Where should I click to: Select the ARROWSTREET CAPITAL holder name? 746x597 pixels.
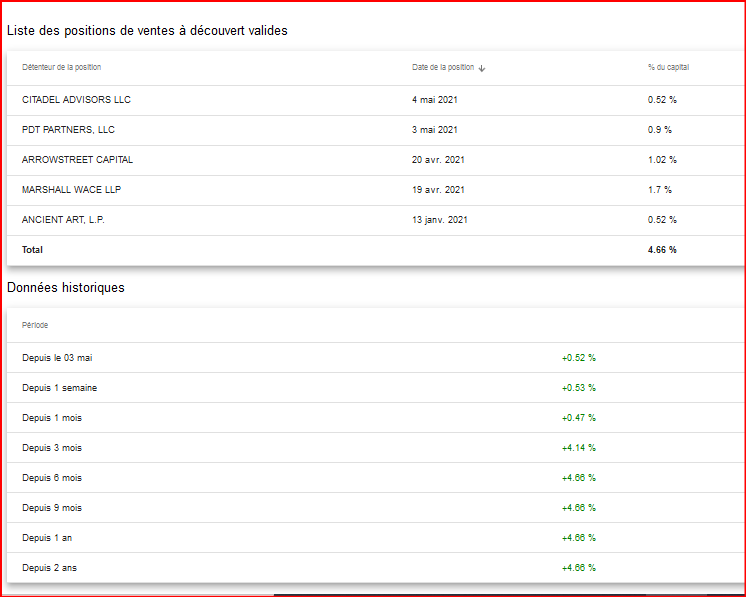[x=77, y=160]
